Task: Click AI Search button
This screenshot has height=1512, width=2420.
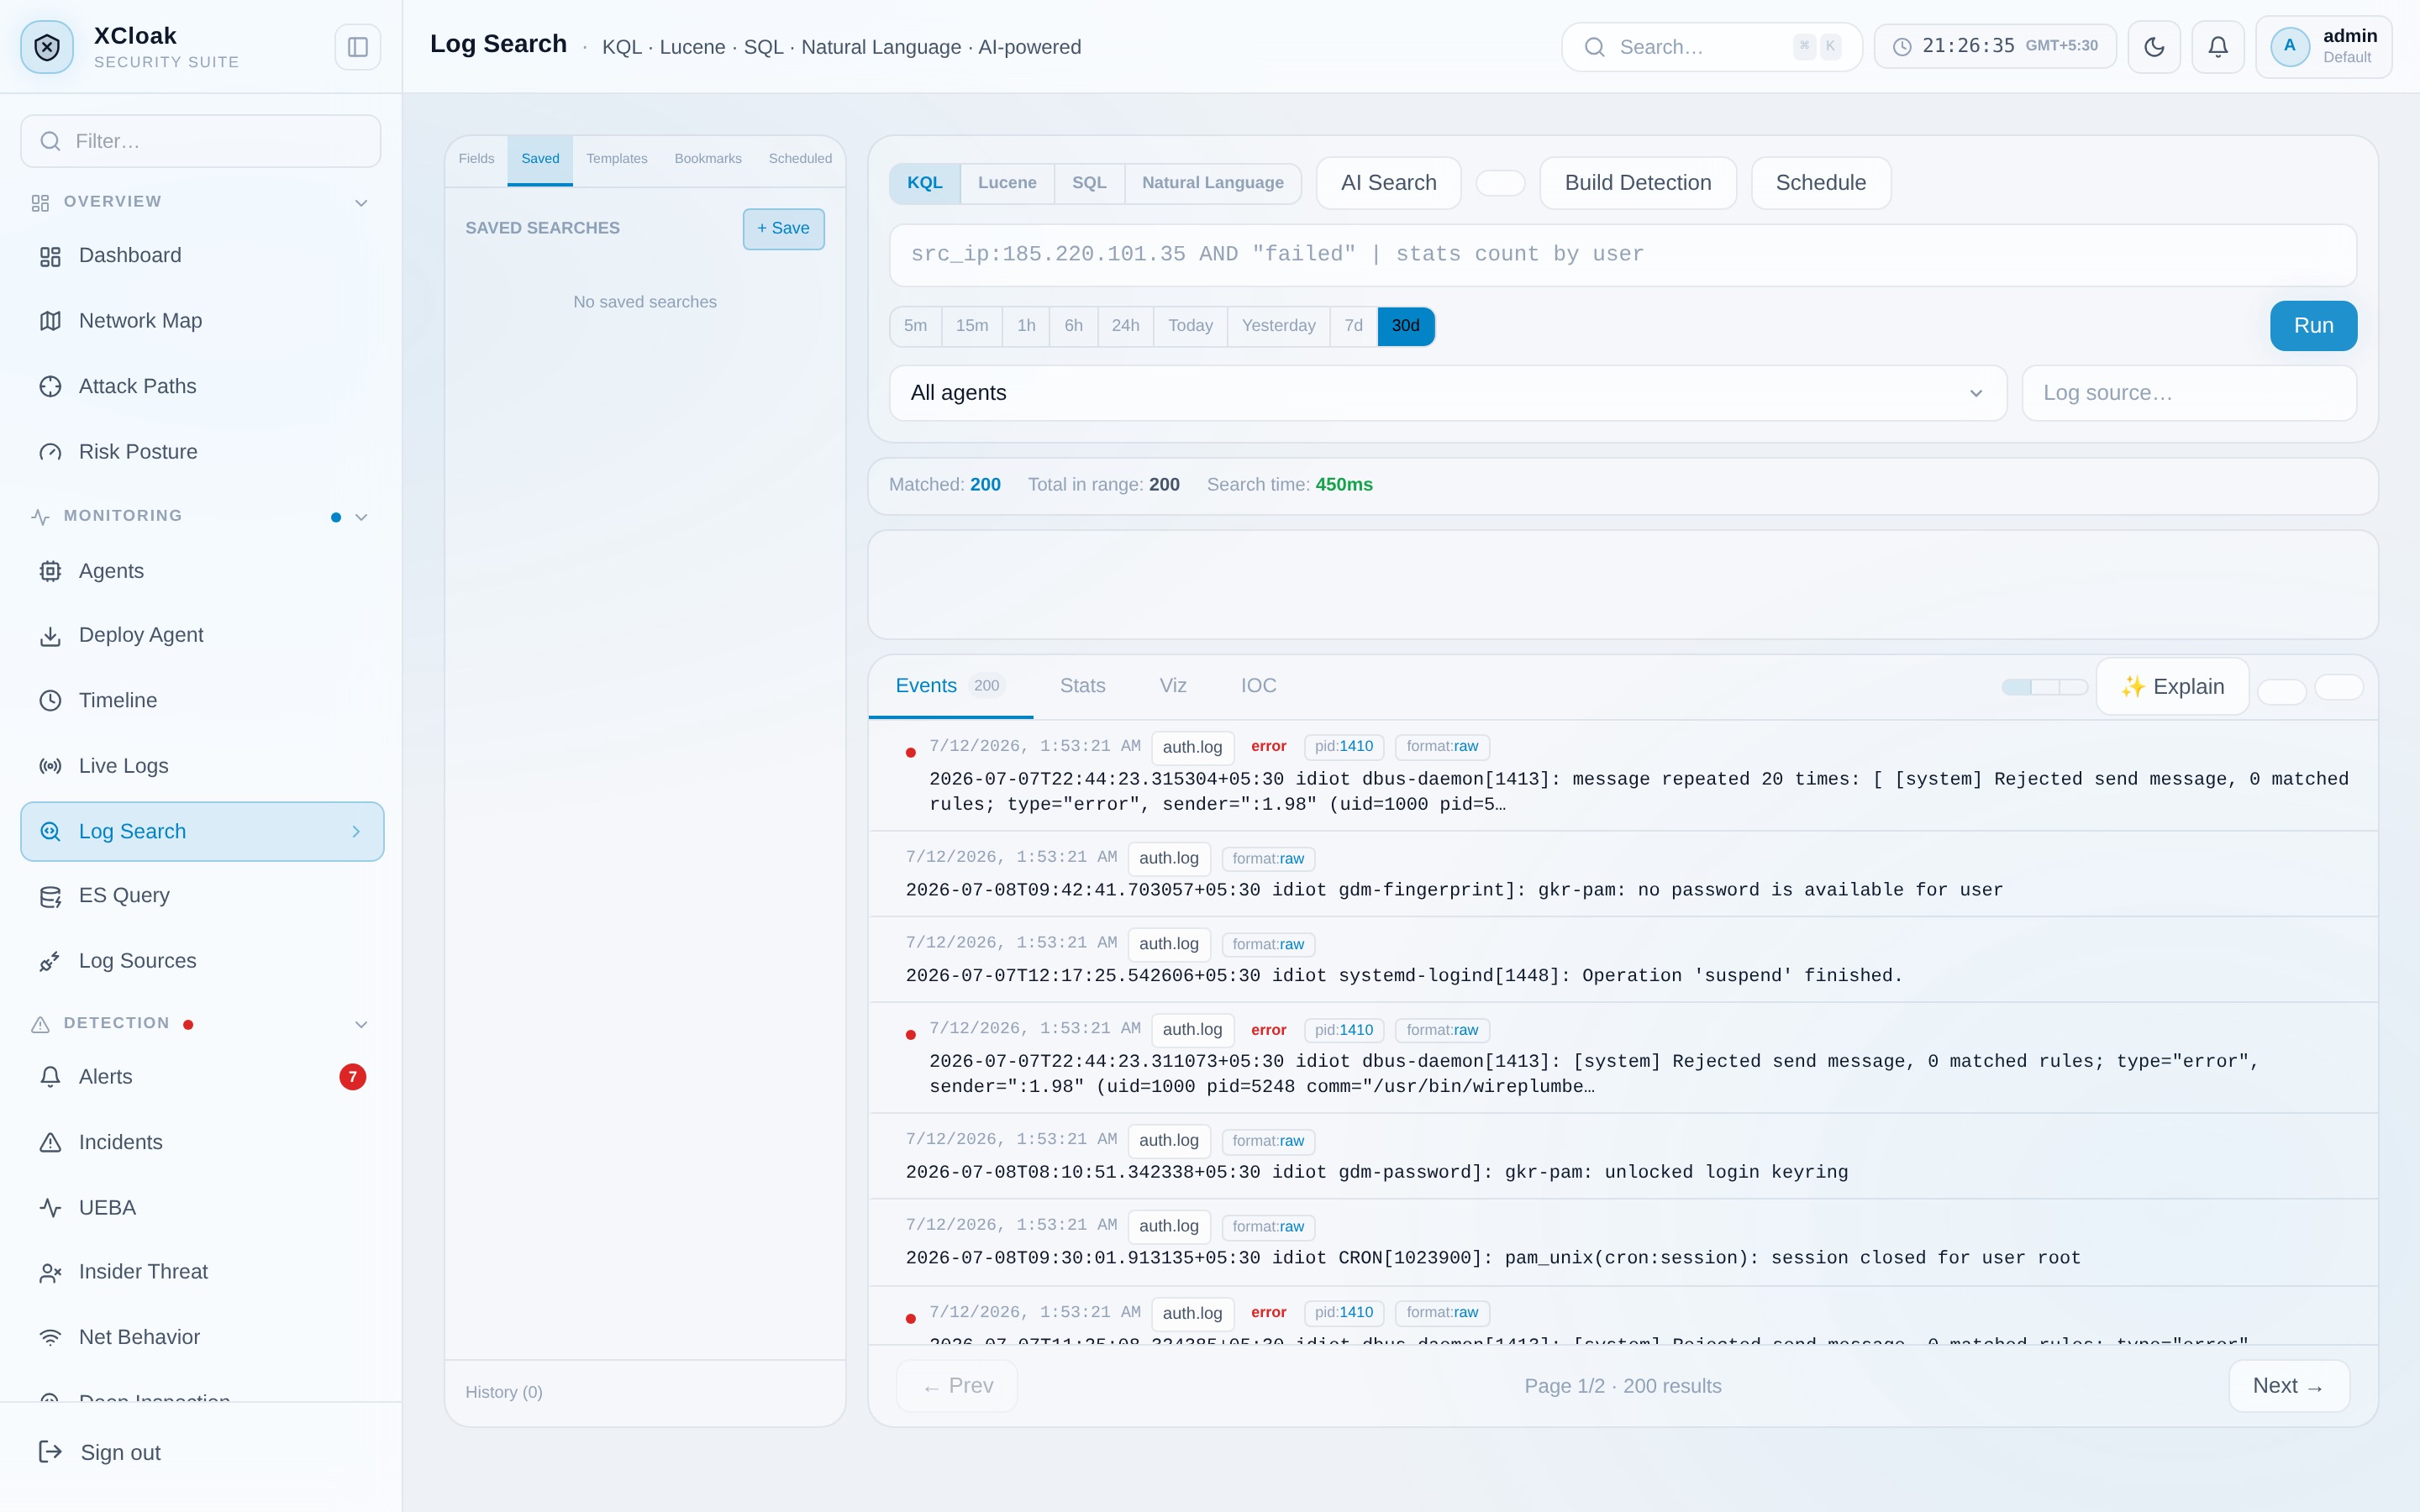Action: [1388, 183]
